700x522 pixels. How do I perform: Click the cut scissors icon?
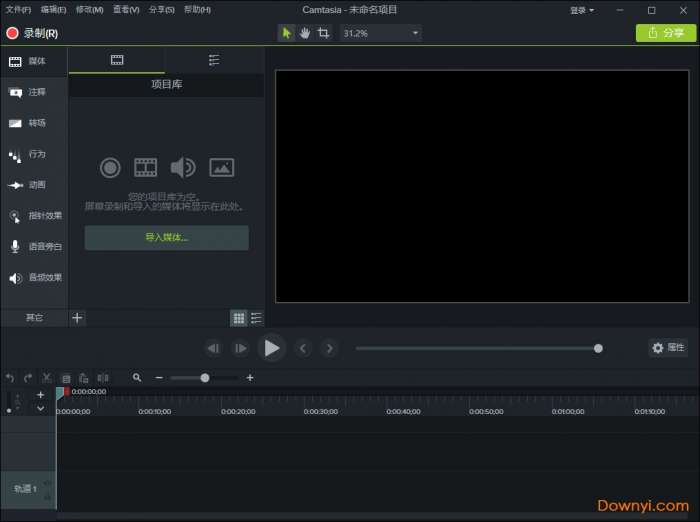click(47, 378)
